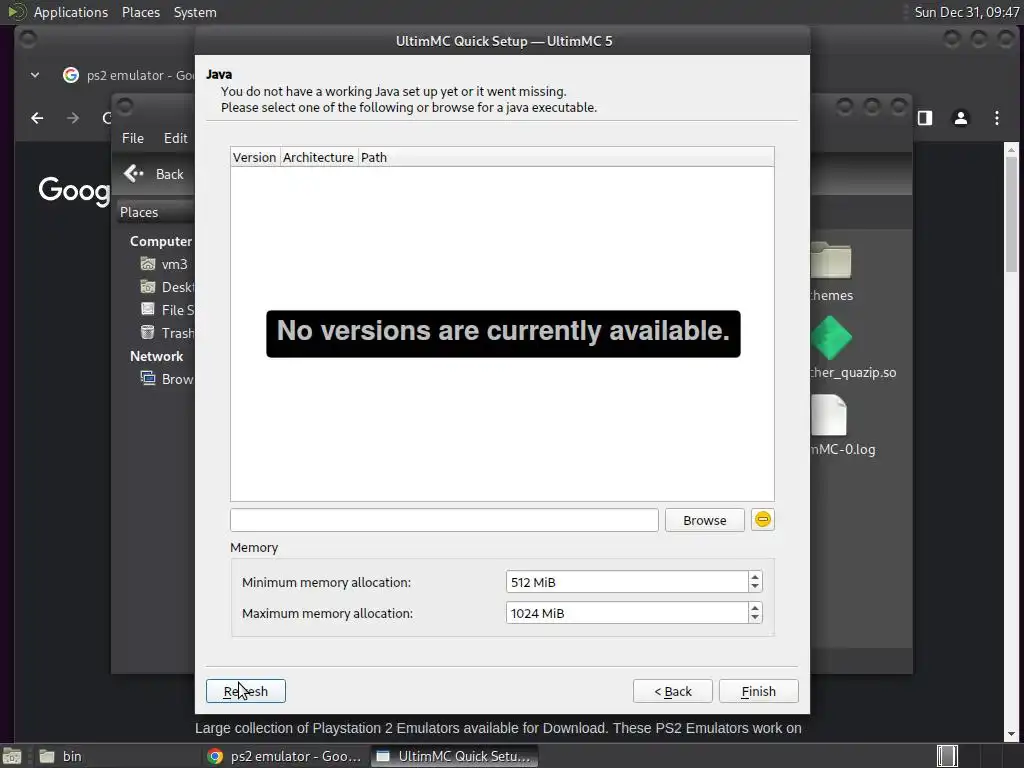The image size is (1024, 768).
Task: Open the Applications menu
Action: click(71, 12)
